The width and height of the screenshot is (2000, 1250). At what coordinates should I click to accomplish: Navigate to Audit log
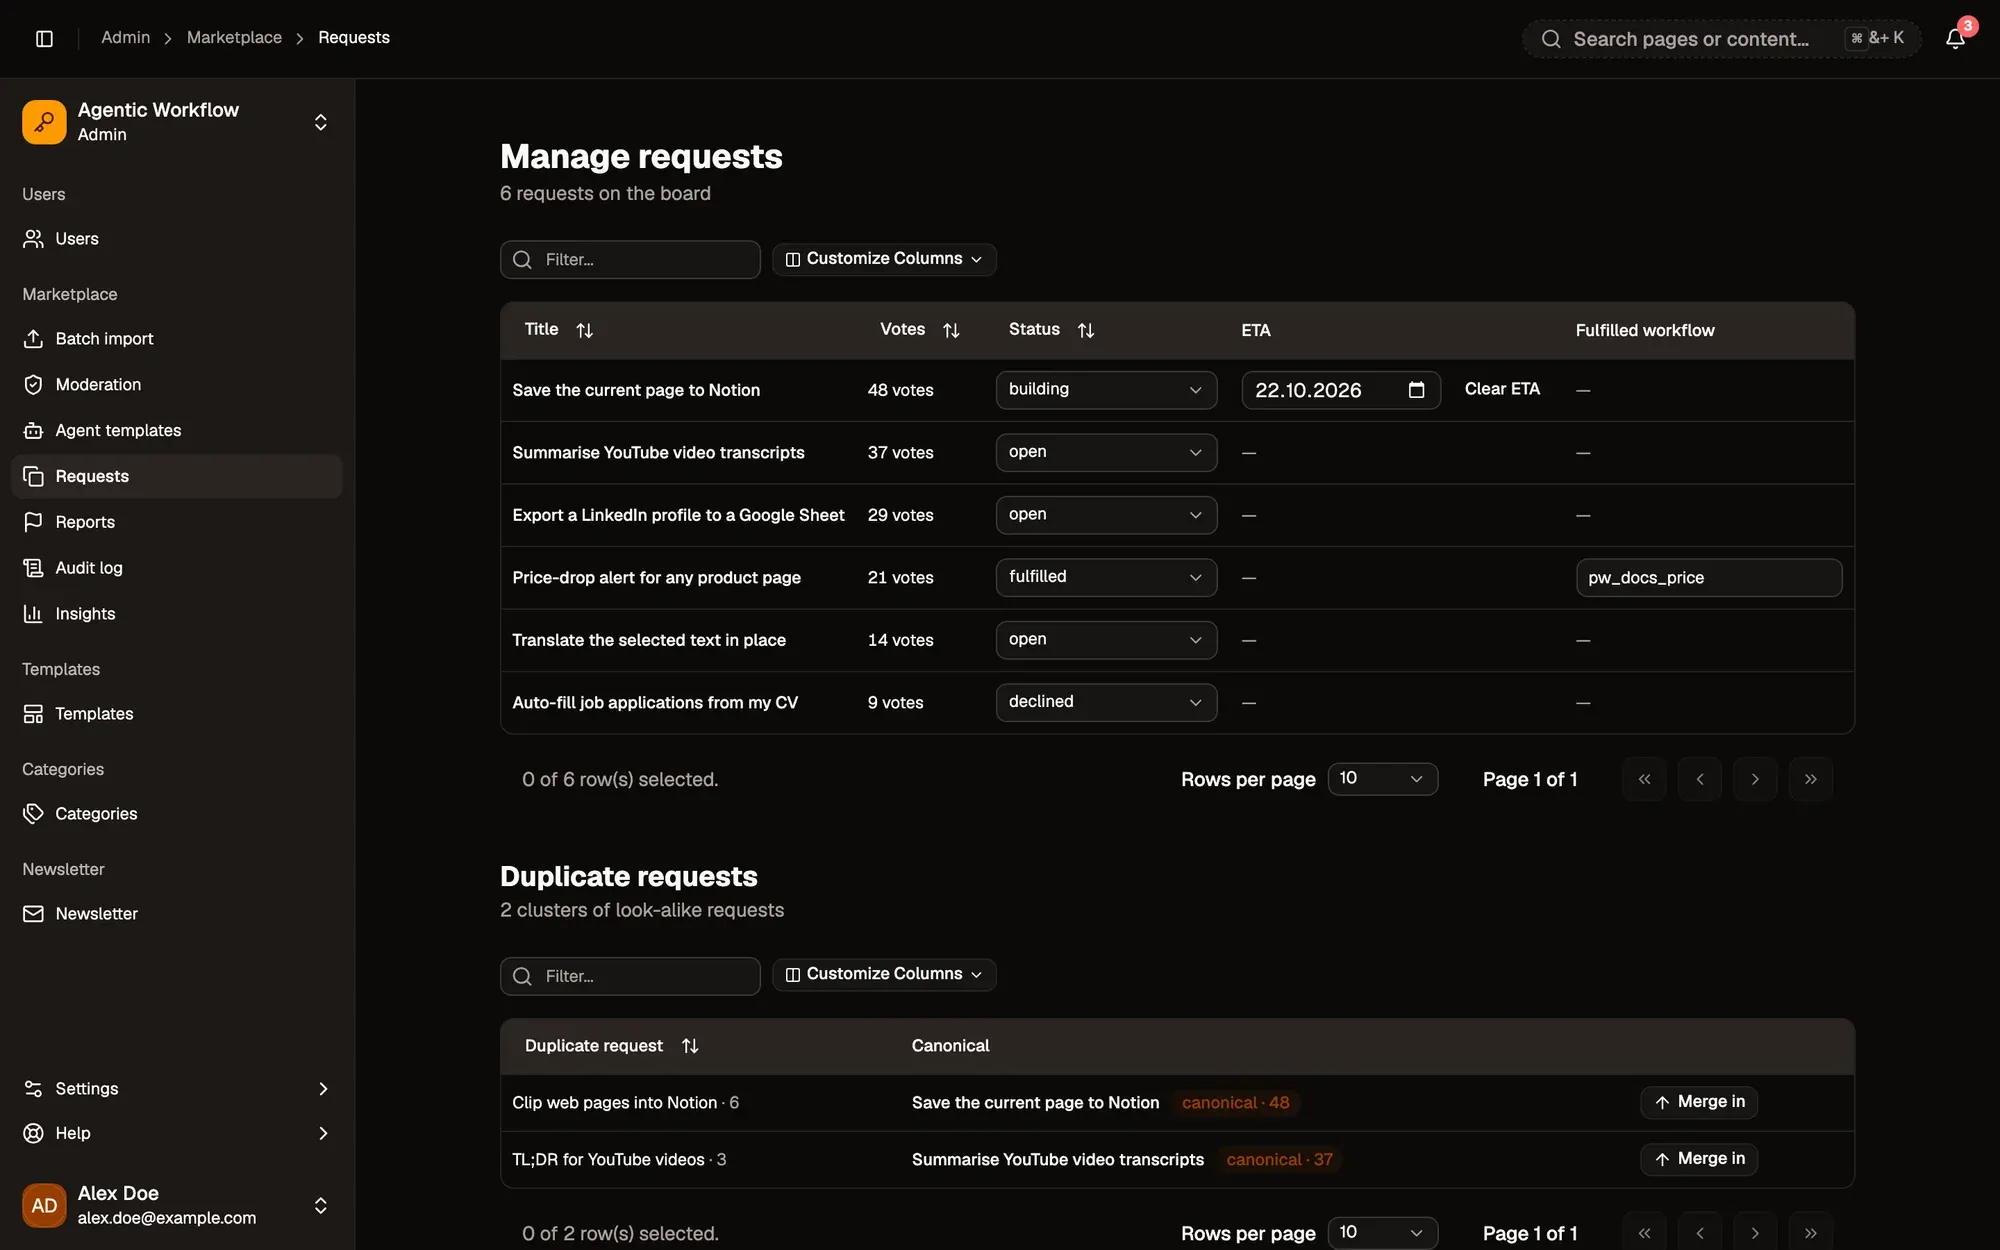click(177, 568)
